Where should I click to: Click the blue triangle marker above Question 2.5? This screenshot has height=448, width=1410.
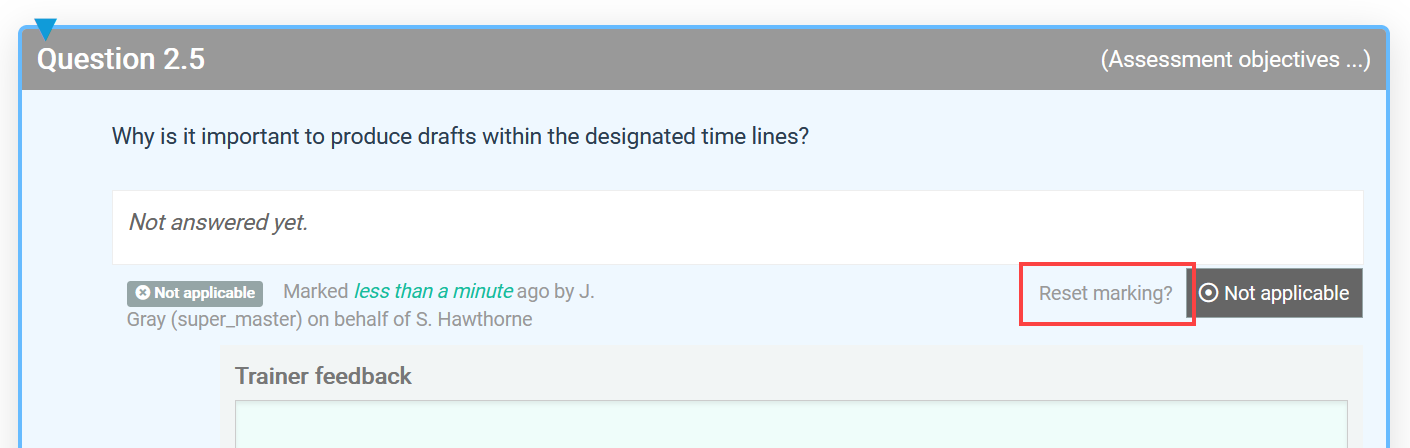45,29
